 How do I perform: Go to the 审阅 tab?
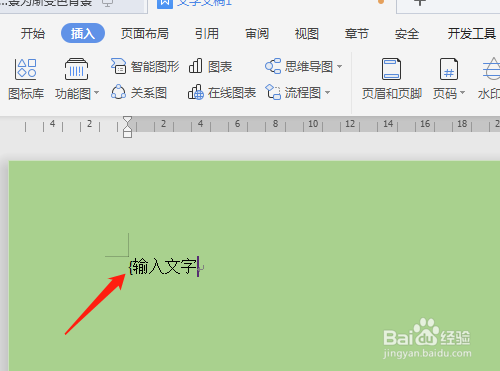coord(257,34)
